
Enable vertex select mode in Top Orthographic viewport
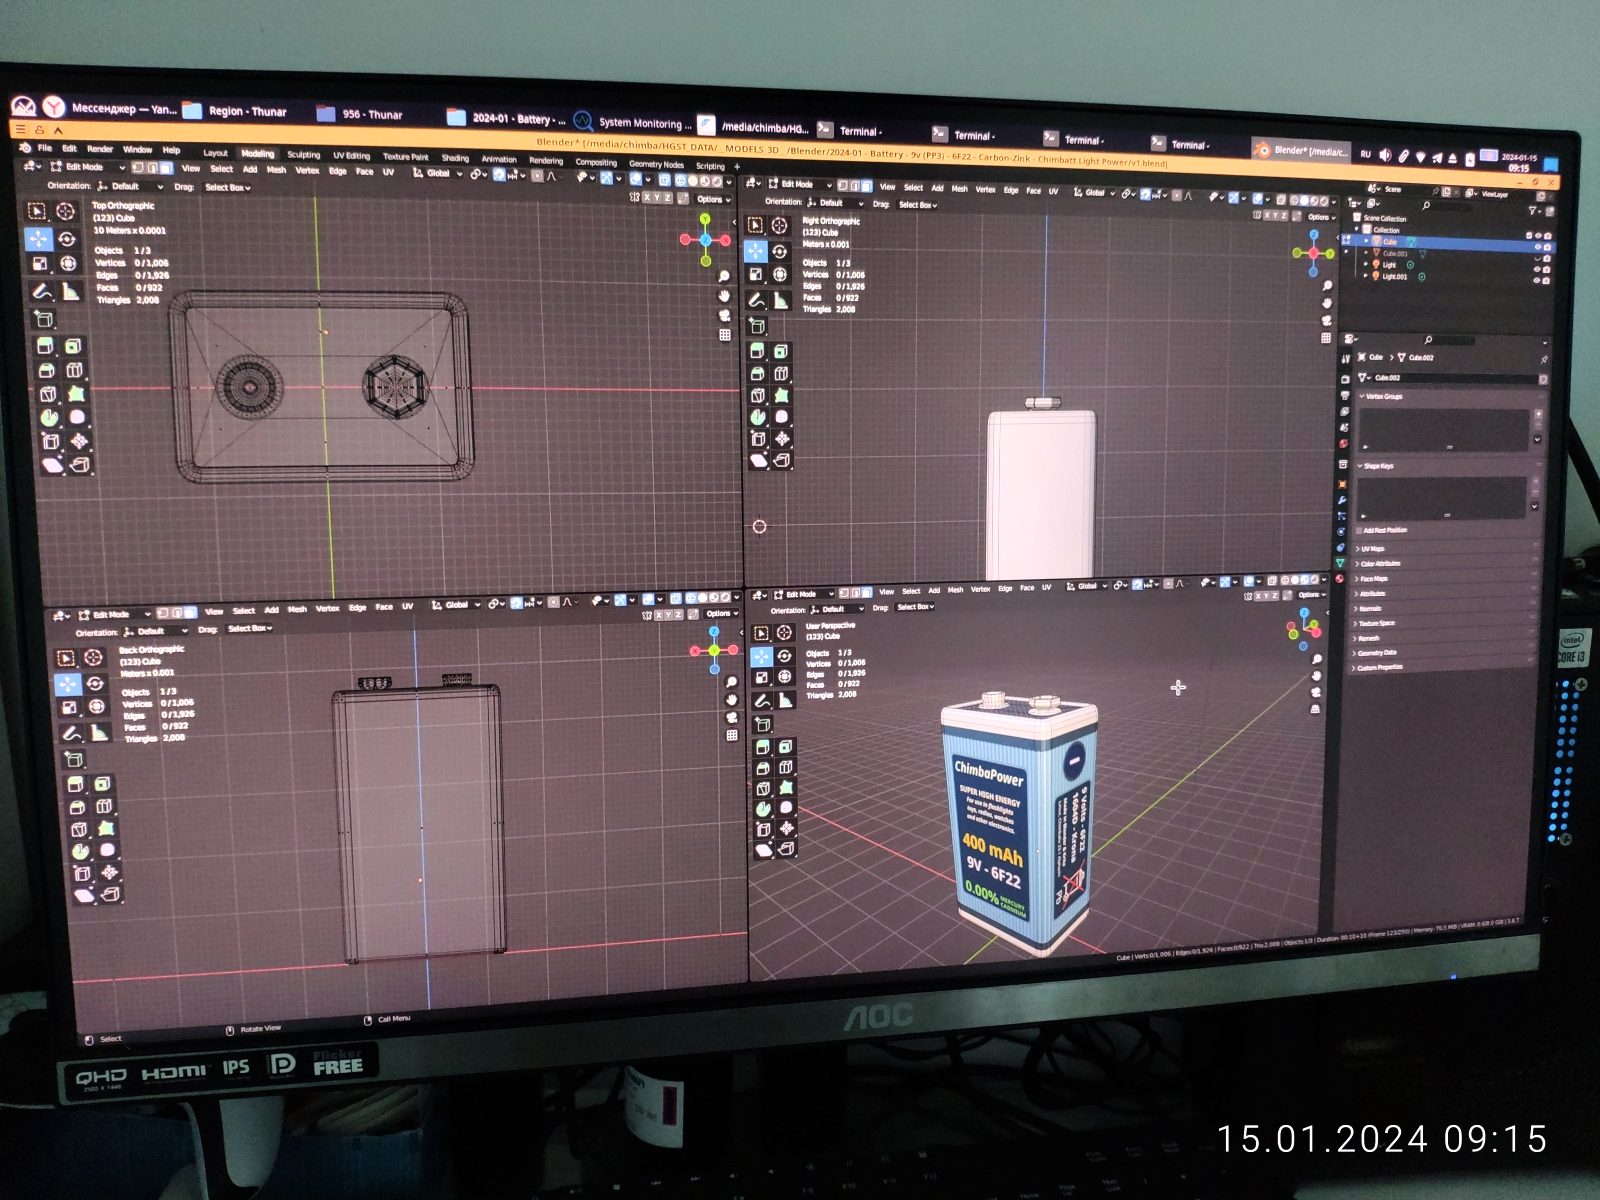pyautogui.click(x=139, y=167)
